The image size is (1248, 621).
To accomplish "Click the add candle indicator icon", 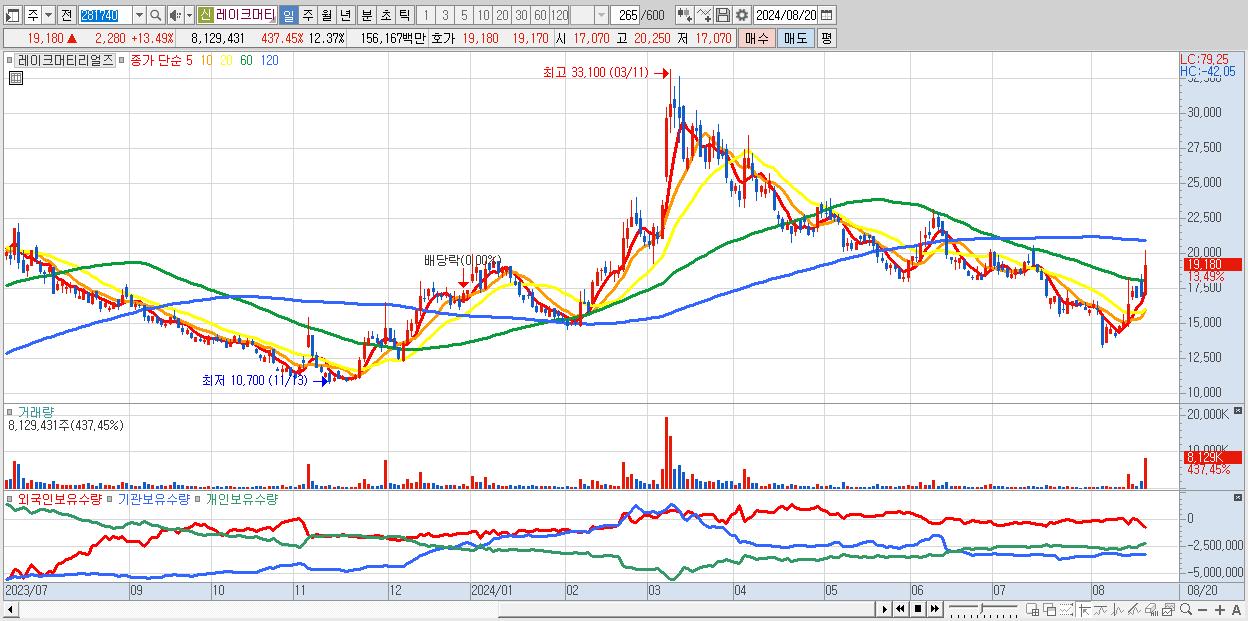I will pos(686,15).
